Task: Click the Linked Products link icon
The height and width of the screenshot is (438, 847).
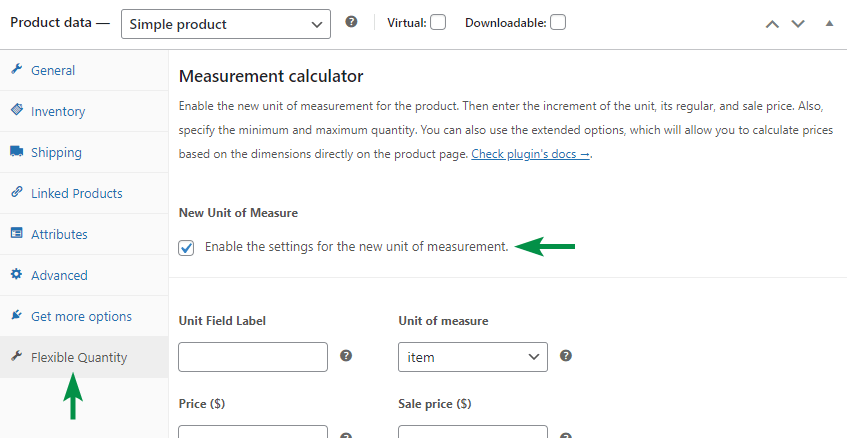Action: tap(17, 193)
